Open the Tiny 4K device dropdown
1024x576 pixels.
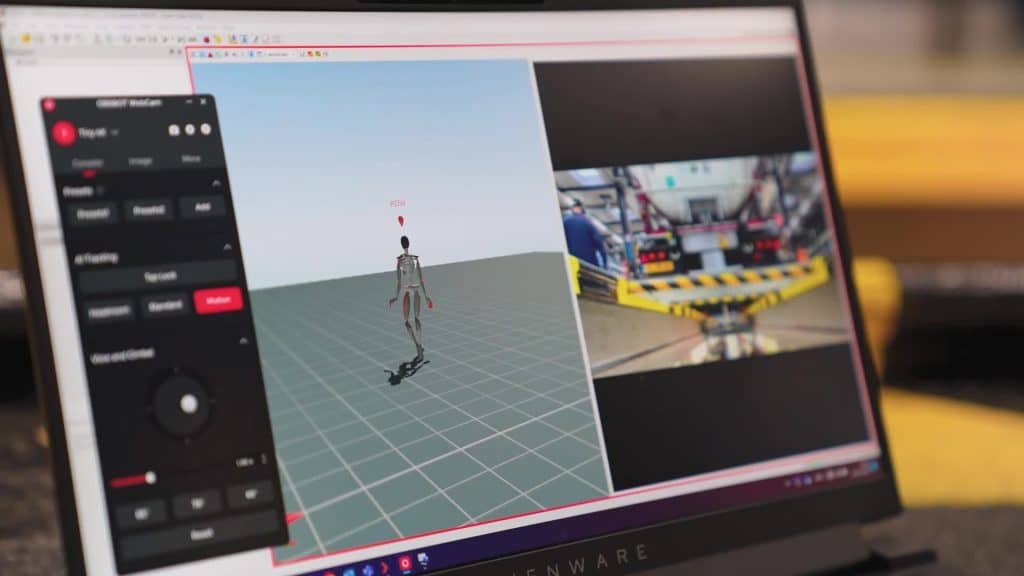click(x=115, y=131)
